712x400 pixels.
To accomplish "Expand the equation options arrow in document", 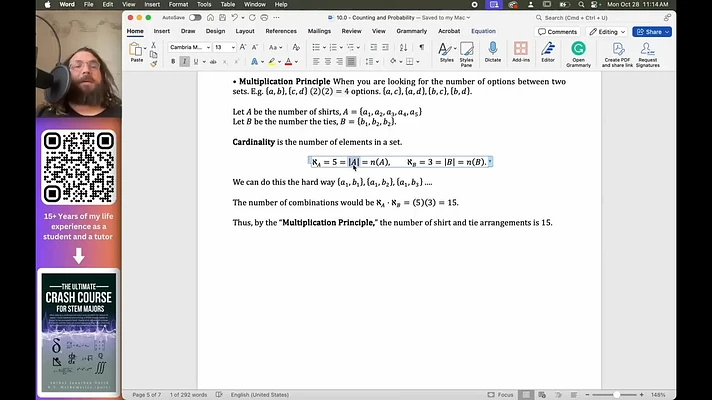I will coord(490,162).
